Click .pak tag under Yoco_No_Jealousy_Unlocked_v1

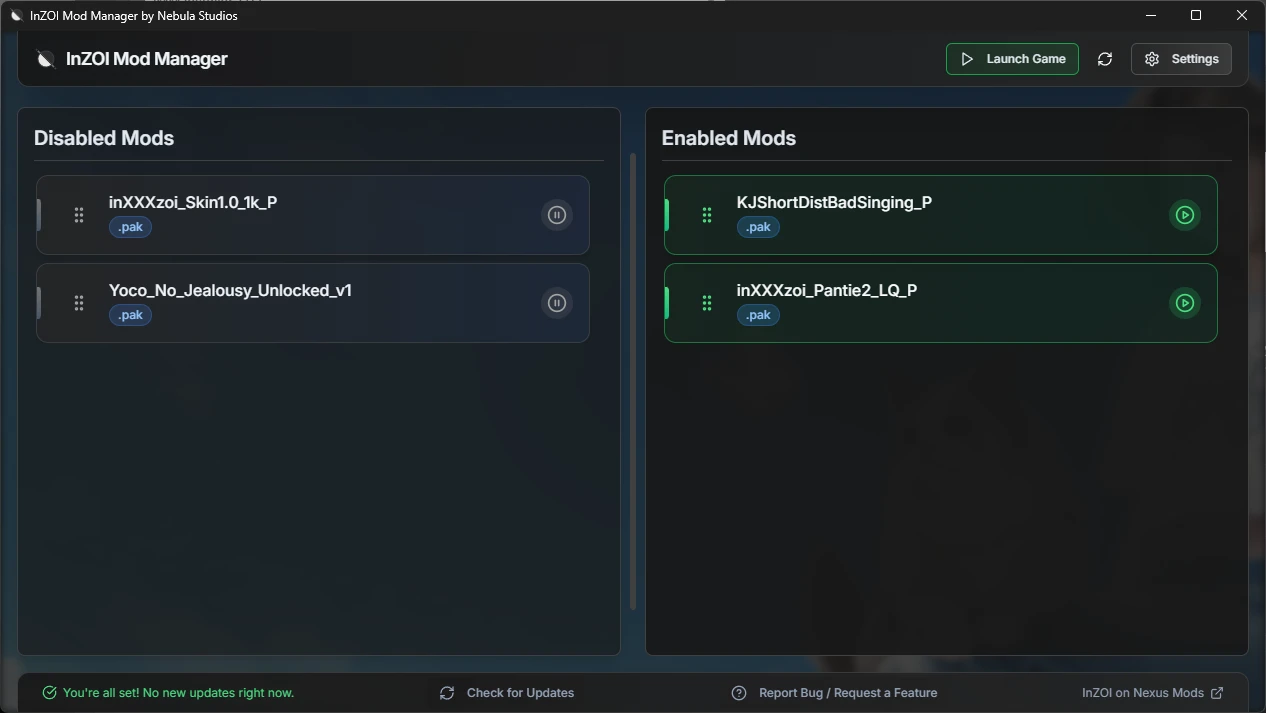131,315
